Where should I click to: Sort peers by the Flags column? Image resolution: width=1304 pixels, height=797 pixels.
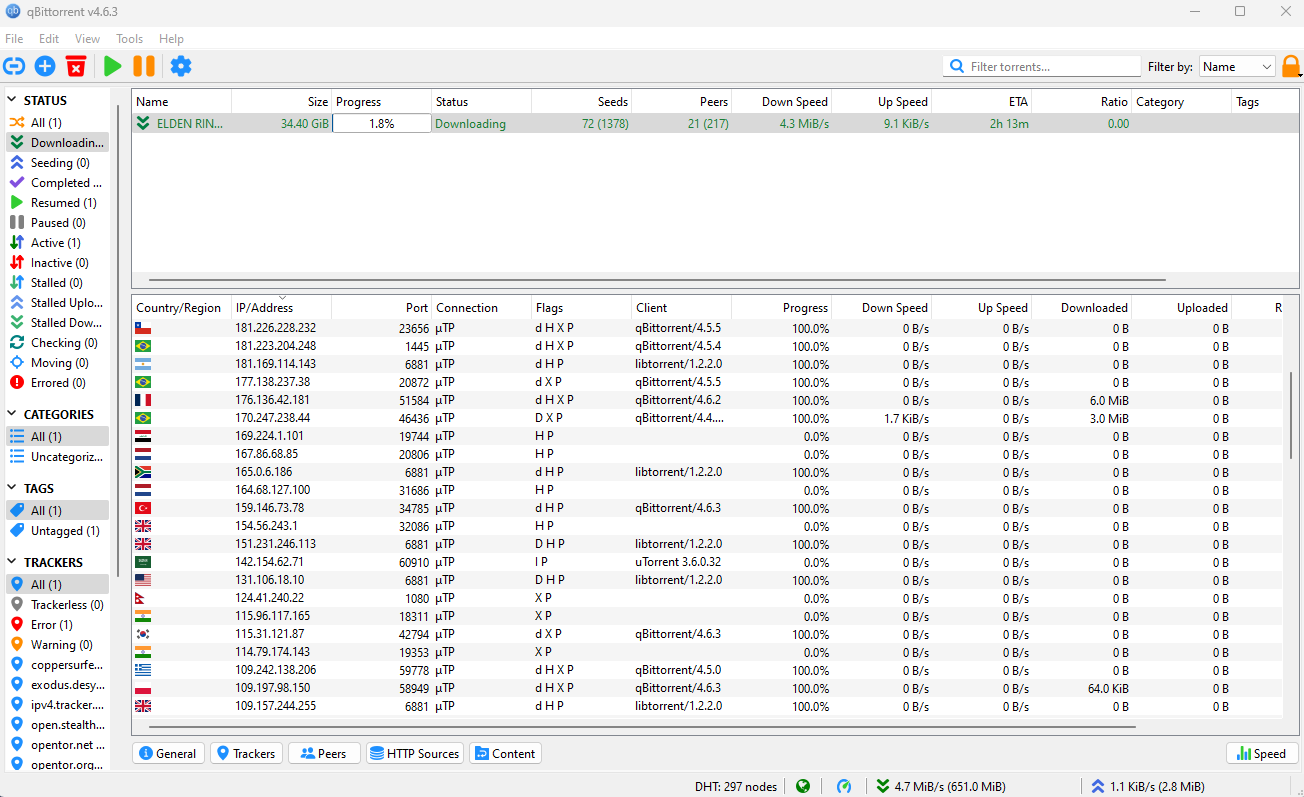581,308
